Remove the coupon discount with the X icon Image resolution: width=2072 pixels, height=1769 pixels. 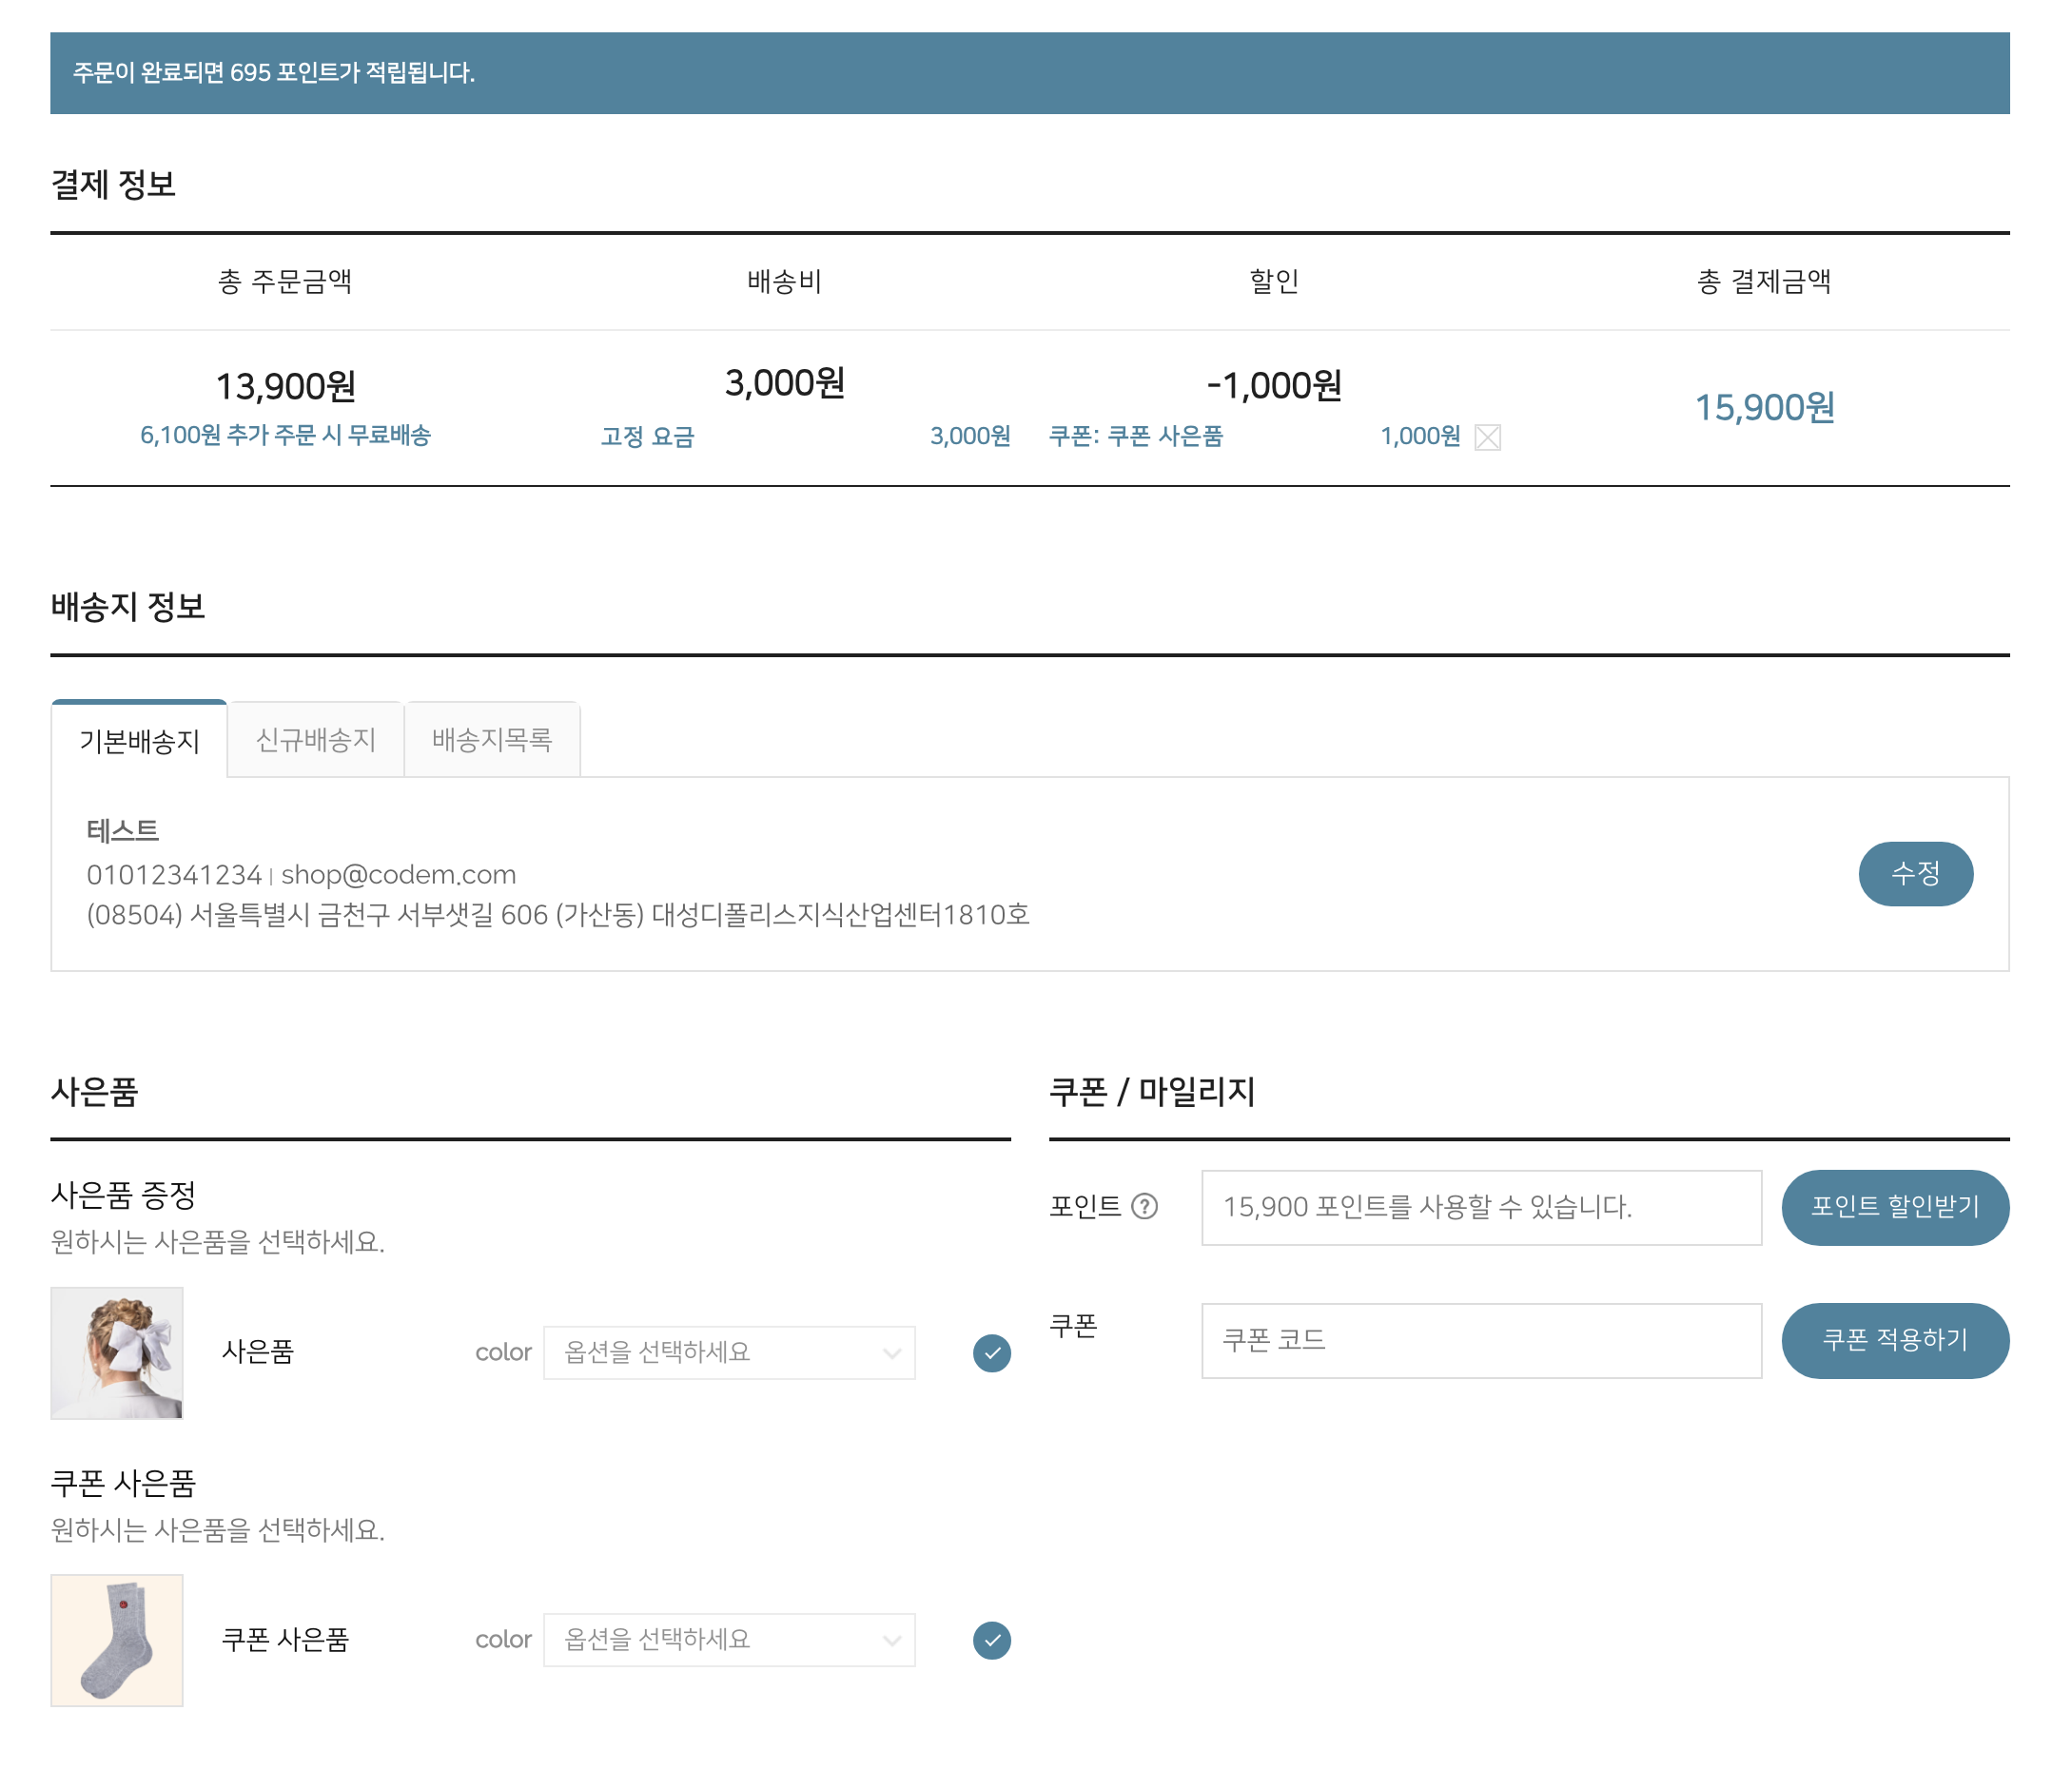(1487, 437)
